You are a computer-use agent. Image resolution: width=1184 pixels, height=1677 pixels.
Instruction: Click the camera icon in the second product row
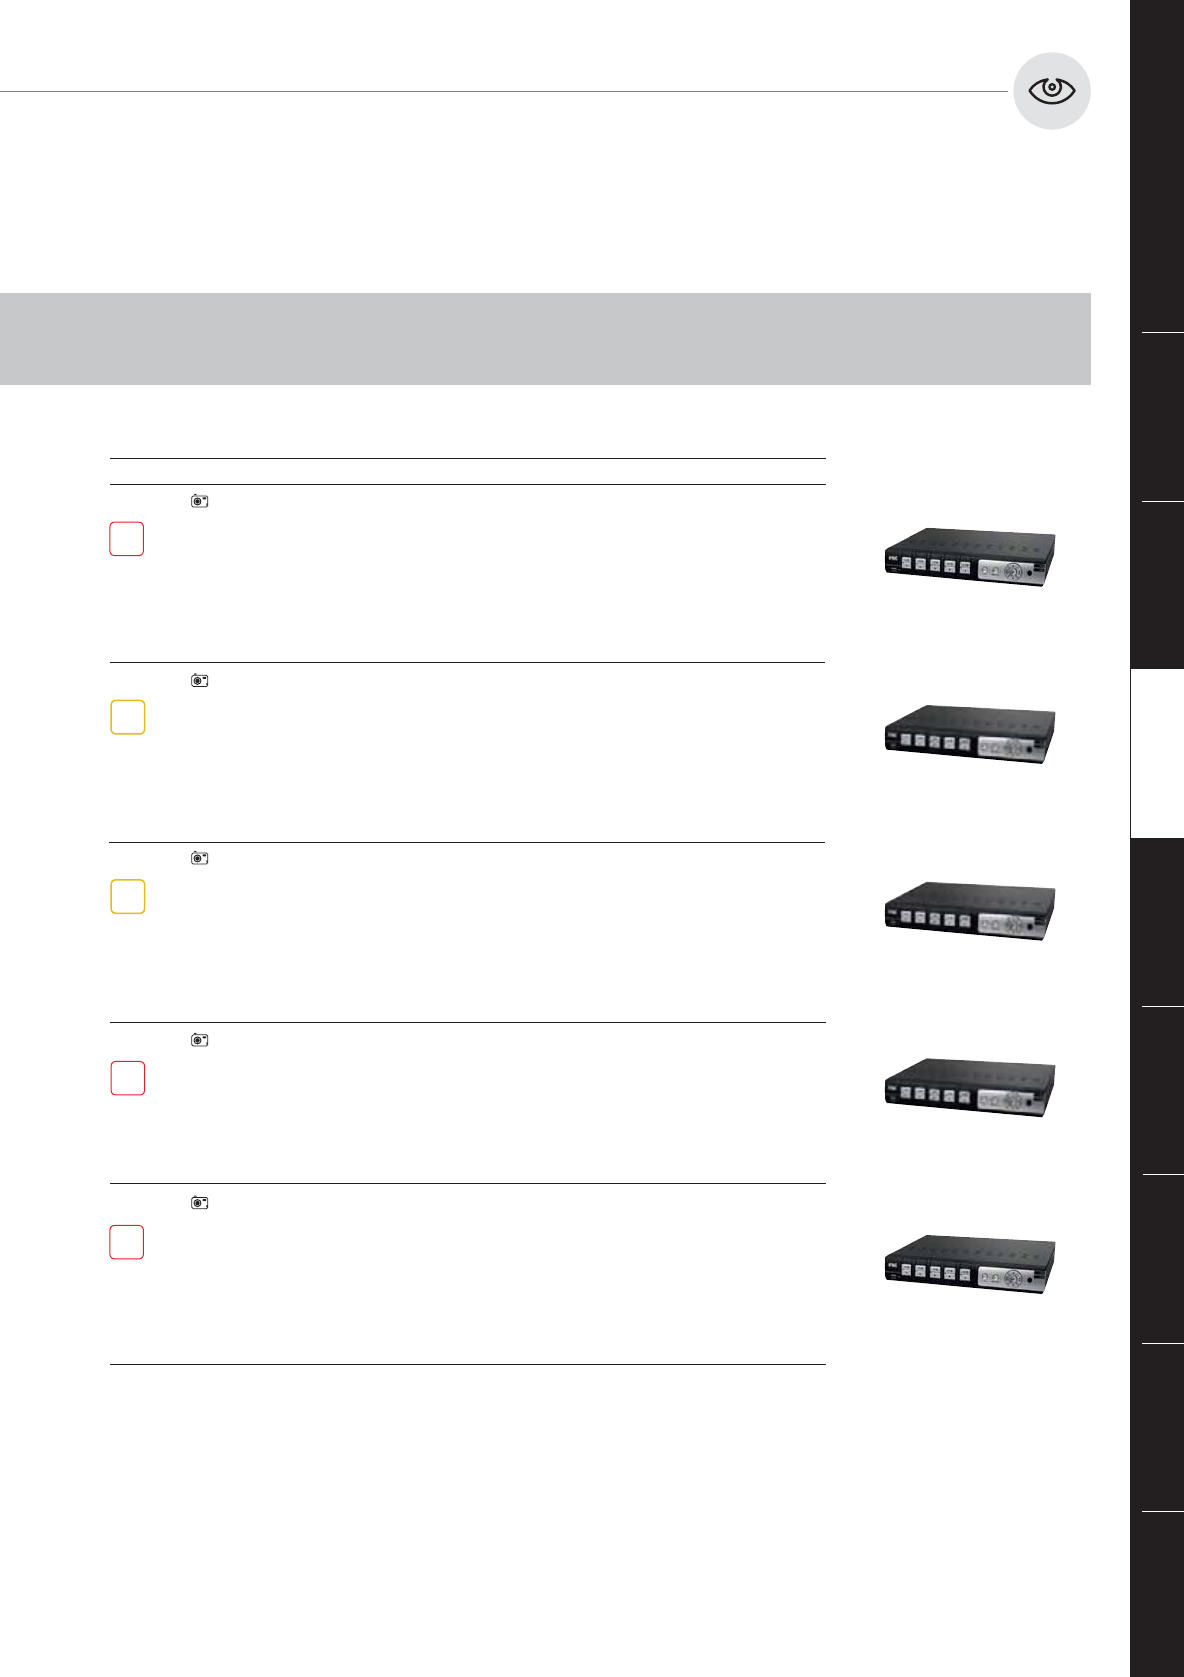(x=200, y=681)
